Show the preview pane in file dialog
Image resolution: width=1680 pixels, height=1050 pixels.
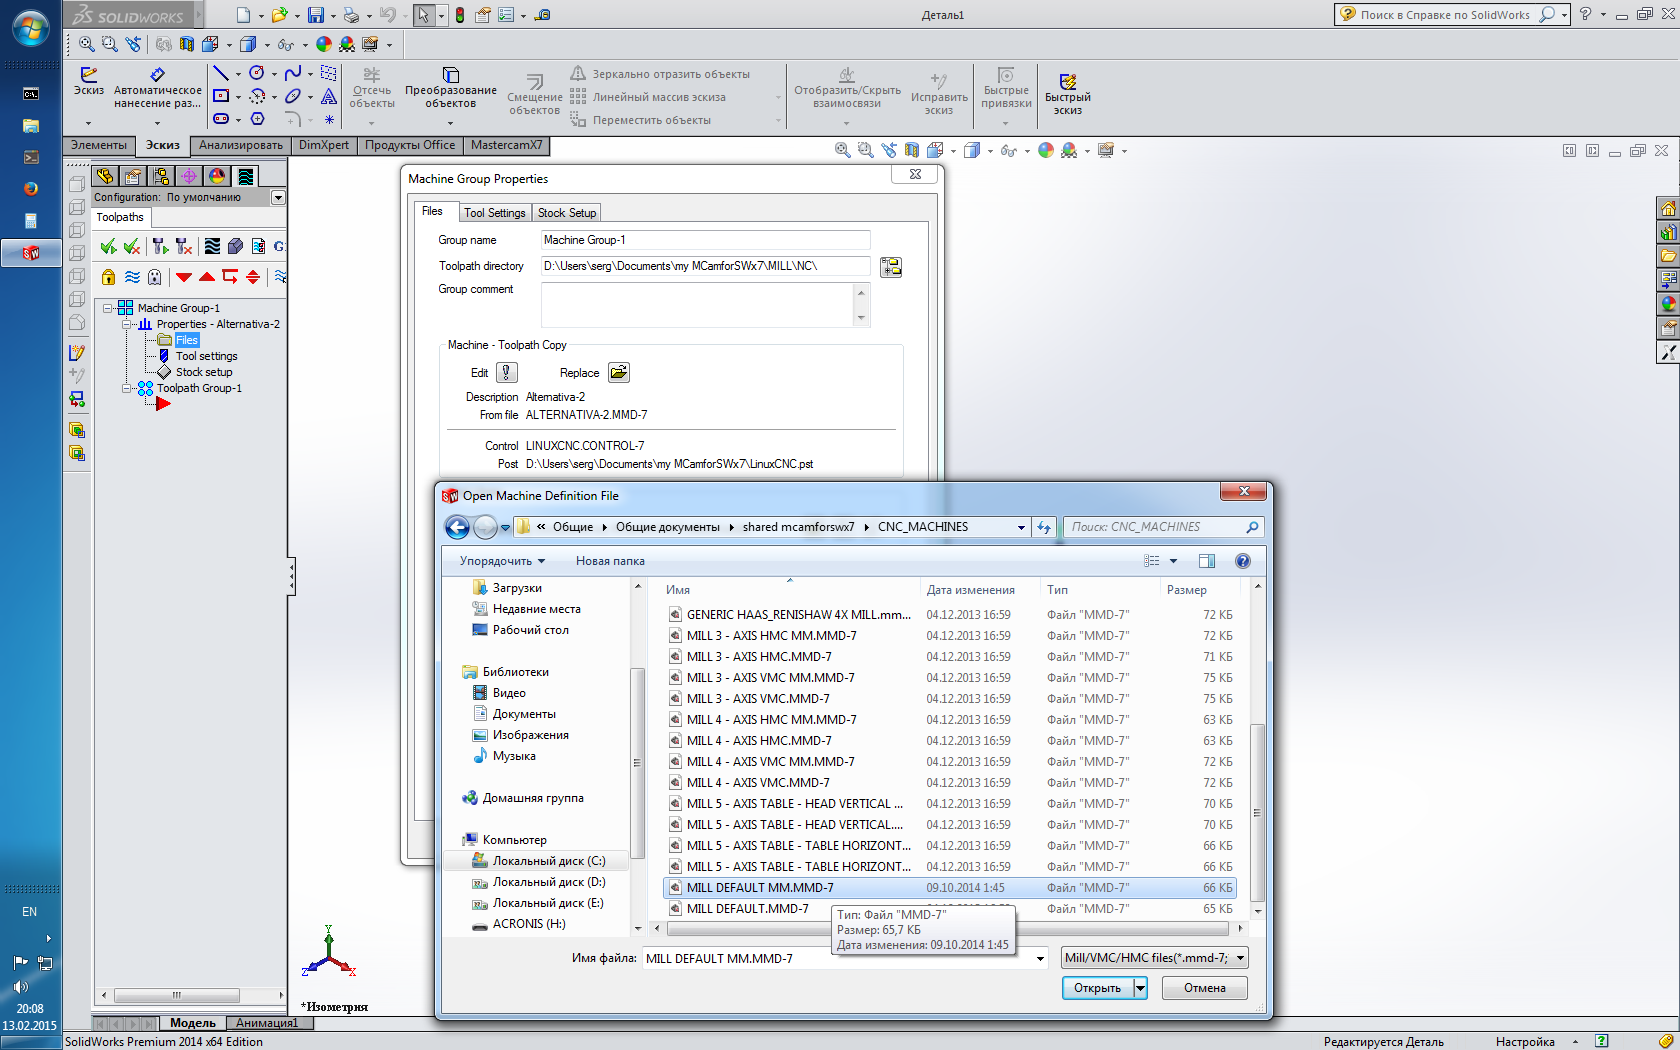pyautogui.click(x=1207, y=561)
